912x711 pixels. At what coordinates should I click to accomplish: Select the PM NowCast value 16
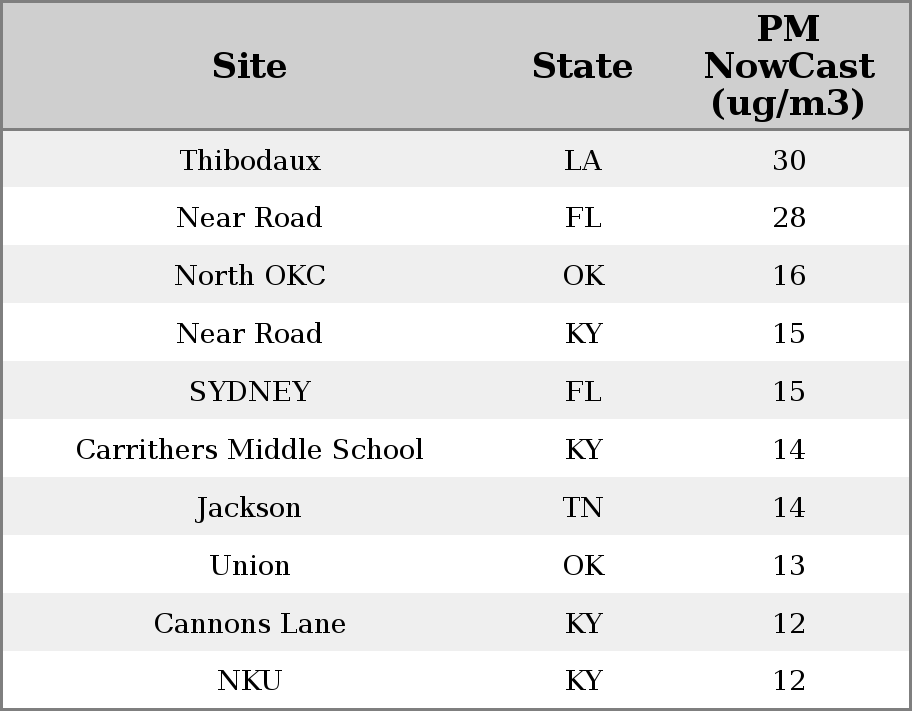789,276
